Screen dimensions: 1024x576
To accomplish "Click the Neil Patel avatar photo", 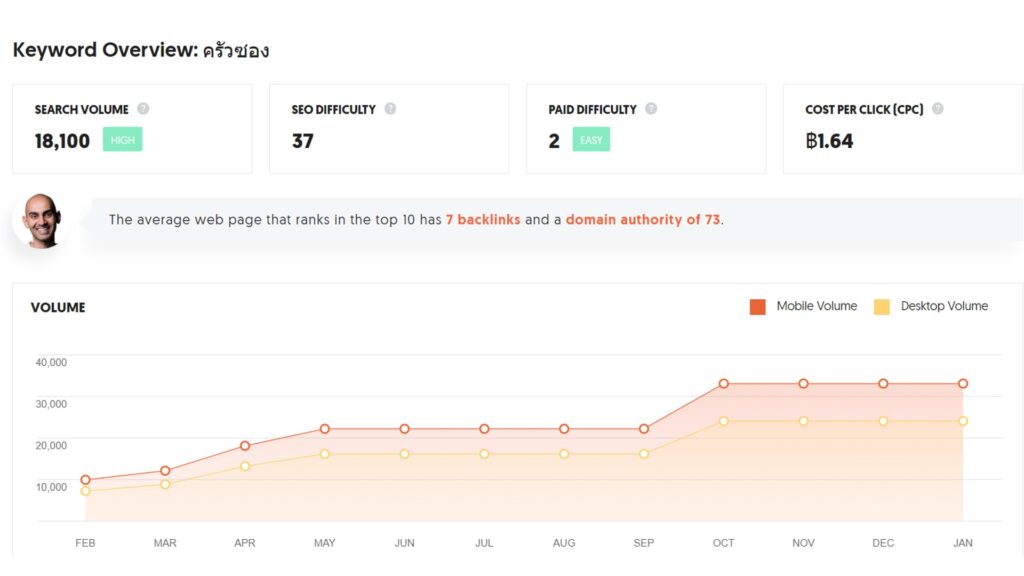I will 41,221.
